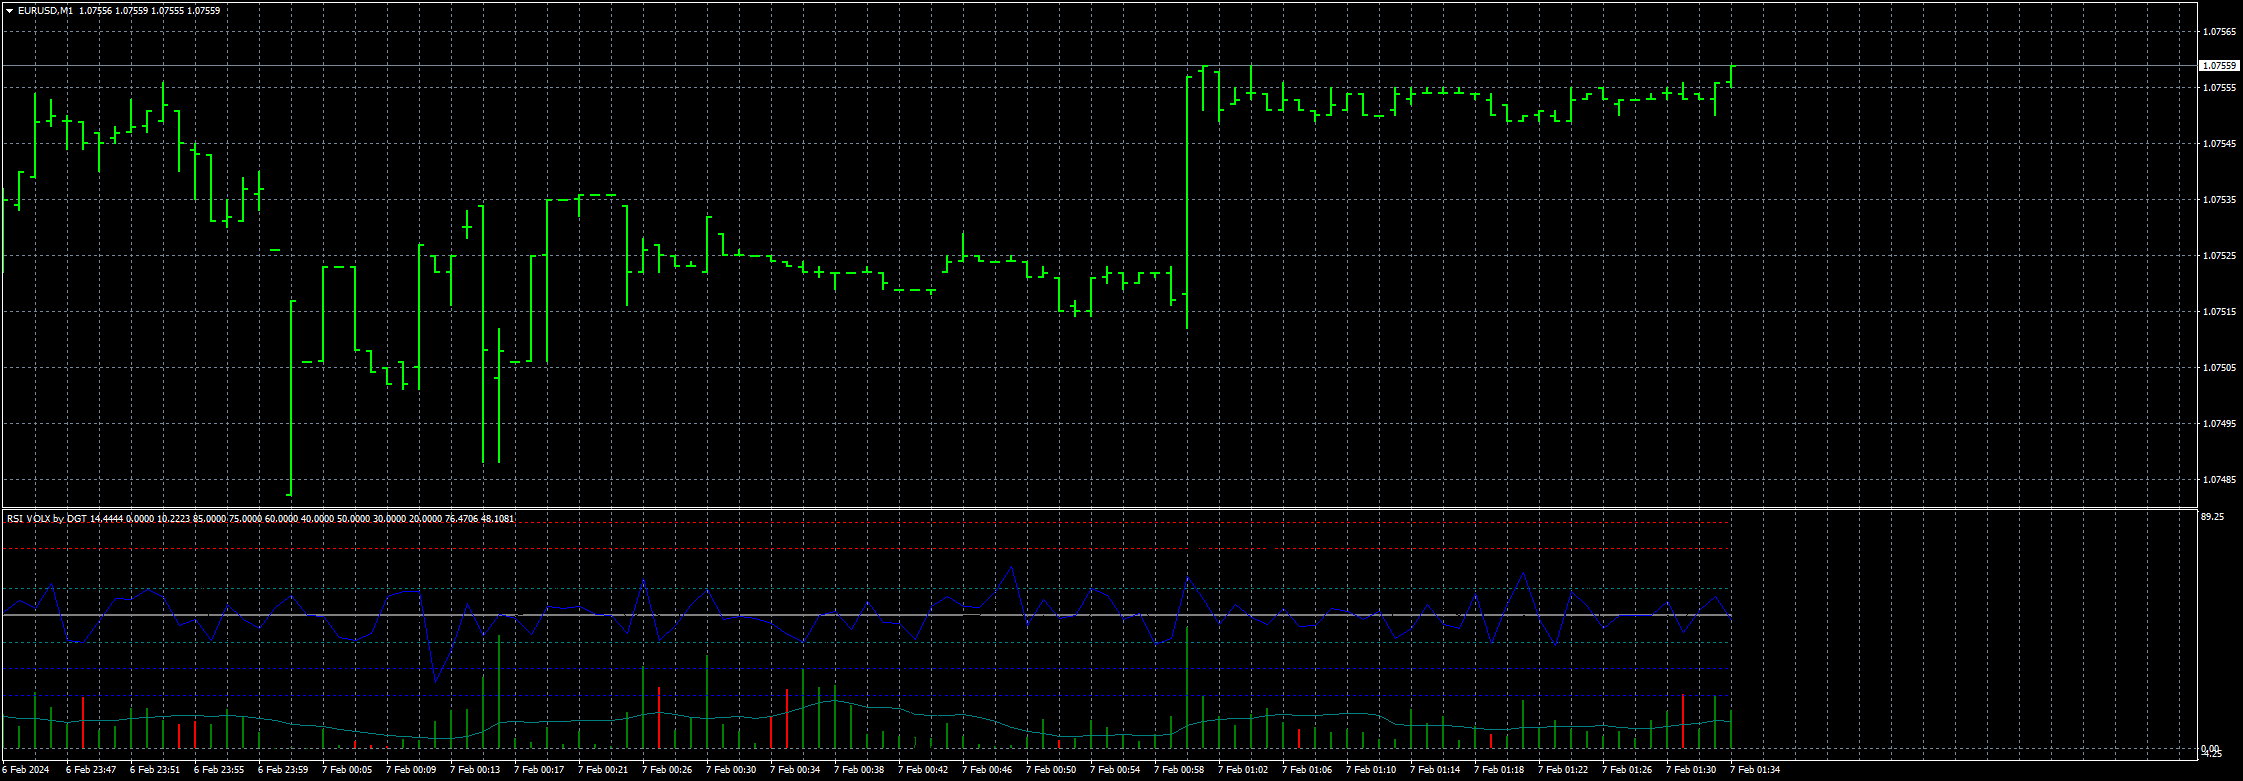Click indicator scale value -4.25

point(2211,755)
